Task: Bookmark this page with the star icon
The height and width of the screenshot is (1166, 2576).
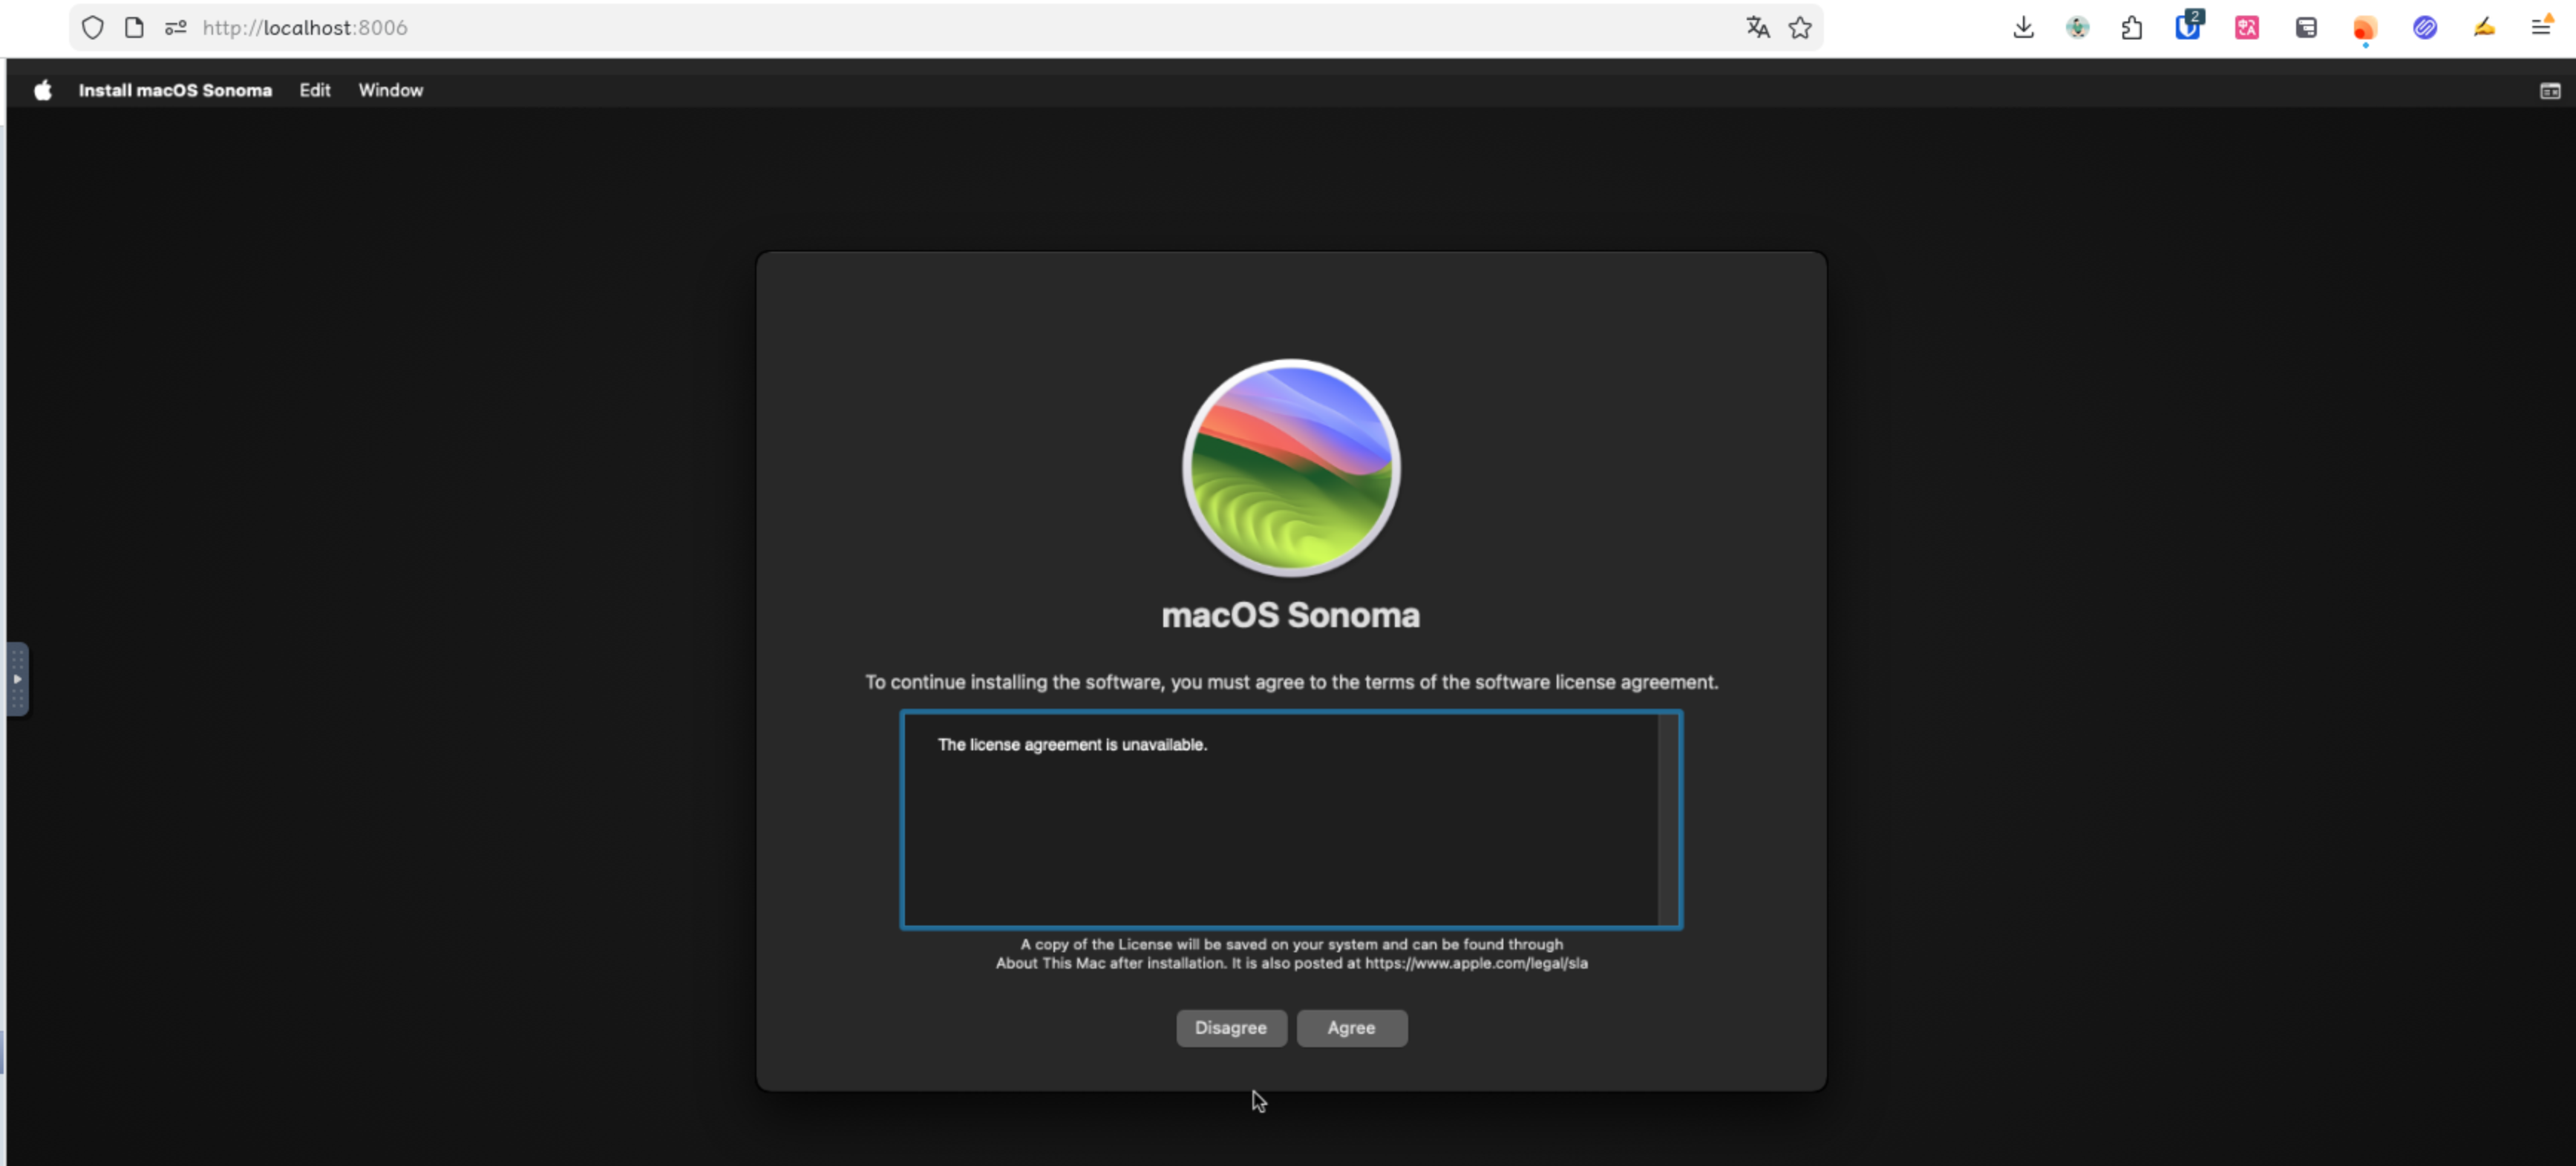Action: [x=1799, y=28]
